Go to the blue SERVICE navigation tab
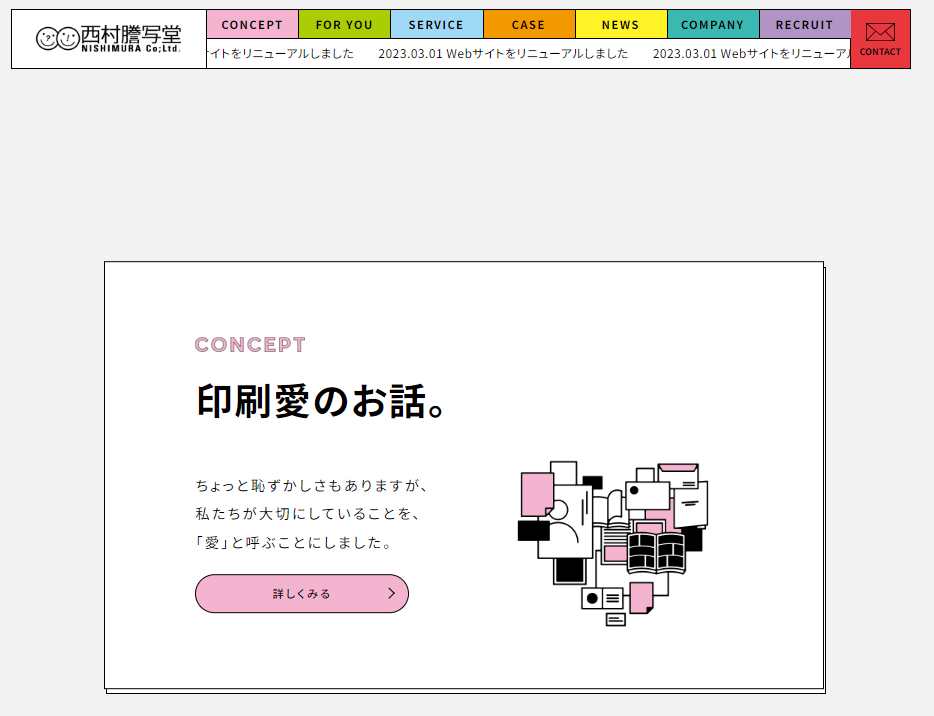Viewport: 934px width, 716px height. (436, 24)
